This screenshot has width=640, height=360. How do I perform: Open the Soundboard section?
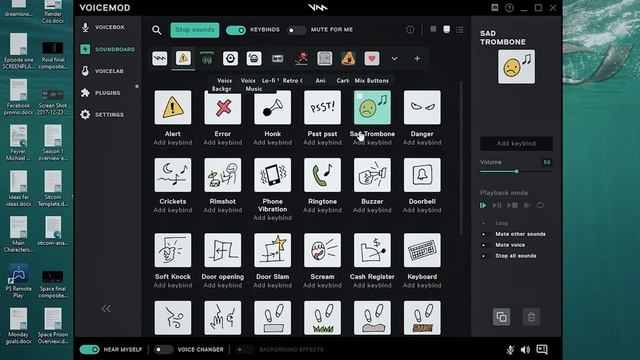pyautogui.click(x=108, y=49)
